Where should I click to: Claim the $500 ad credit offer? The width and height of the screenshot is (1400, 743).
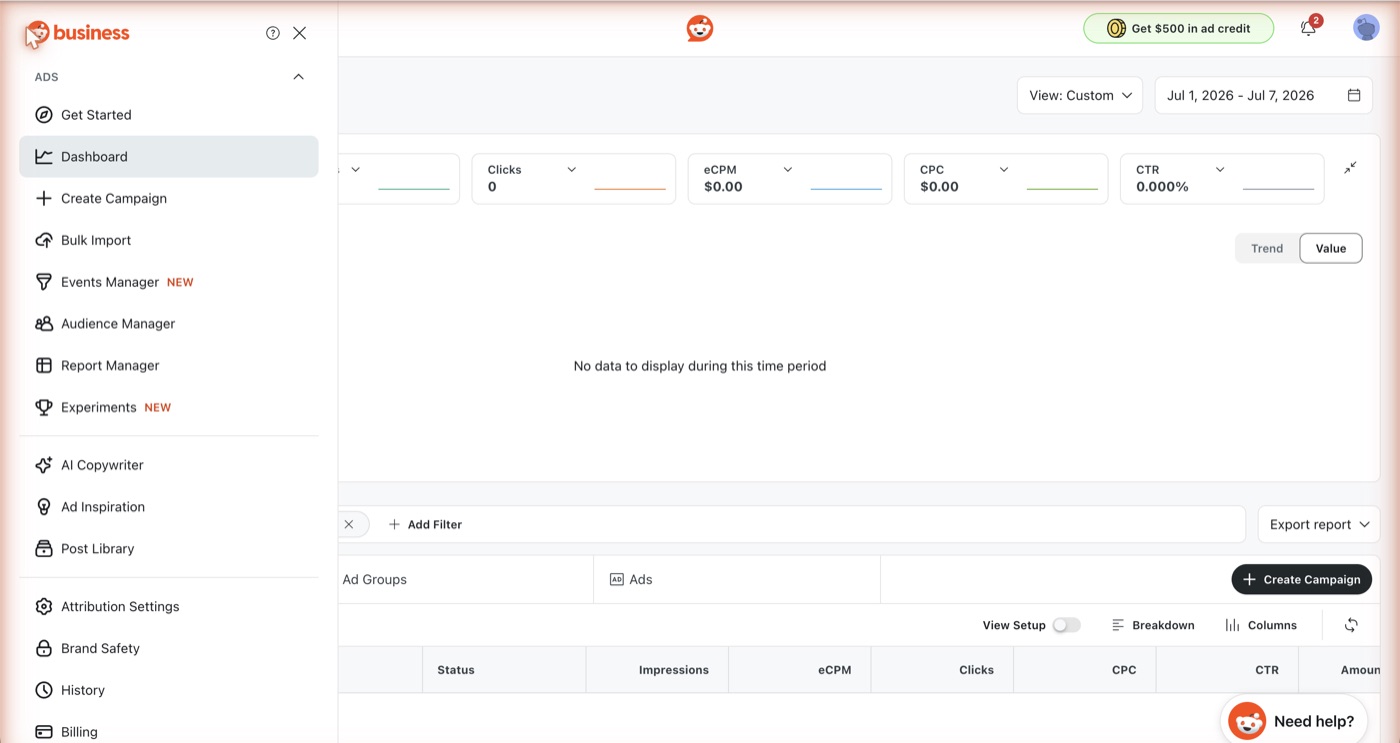[1179, 29]
